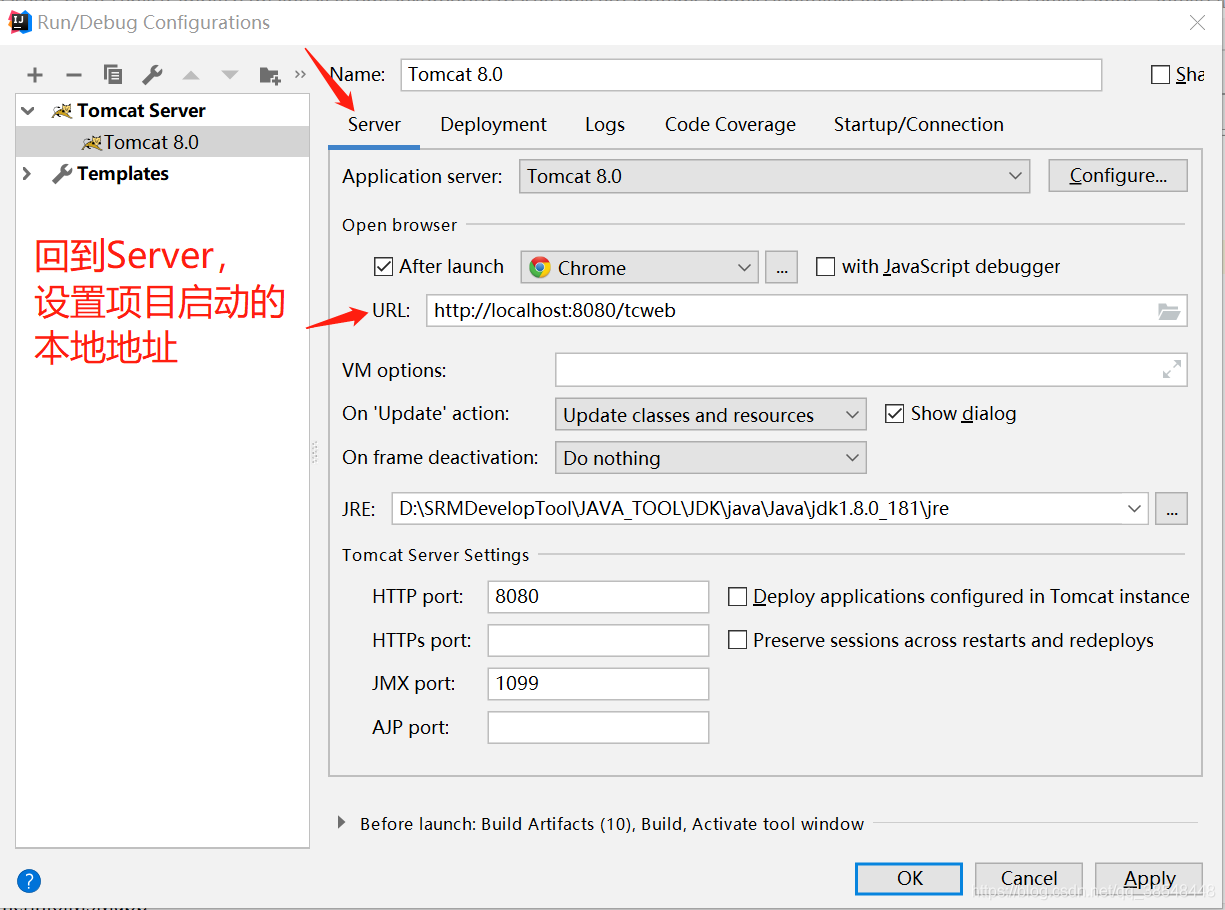Move configuration down arrow
This screenshot has height=910, width=1225.
pyautogui.click(x=230, y=75)
